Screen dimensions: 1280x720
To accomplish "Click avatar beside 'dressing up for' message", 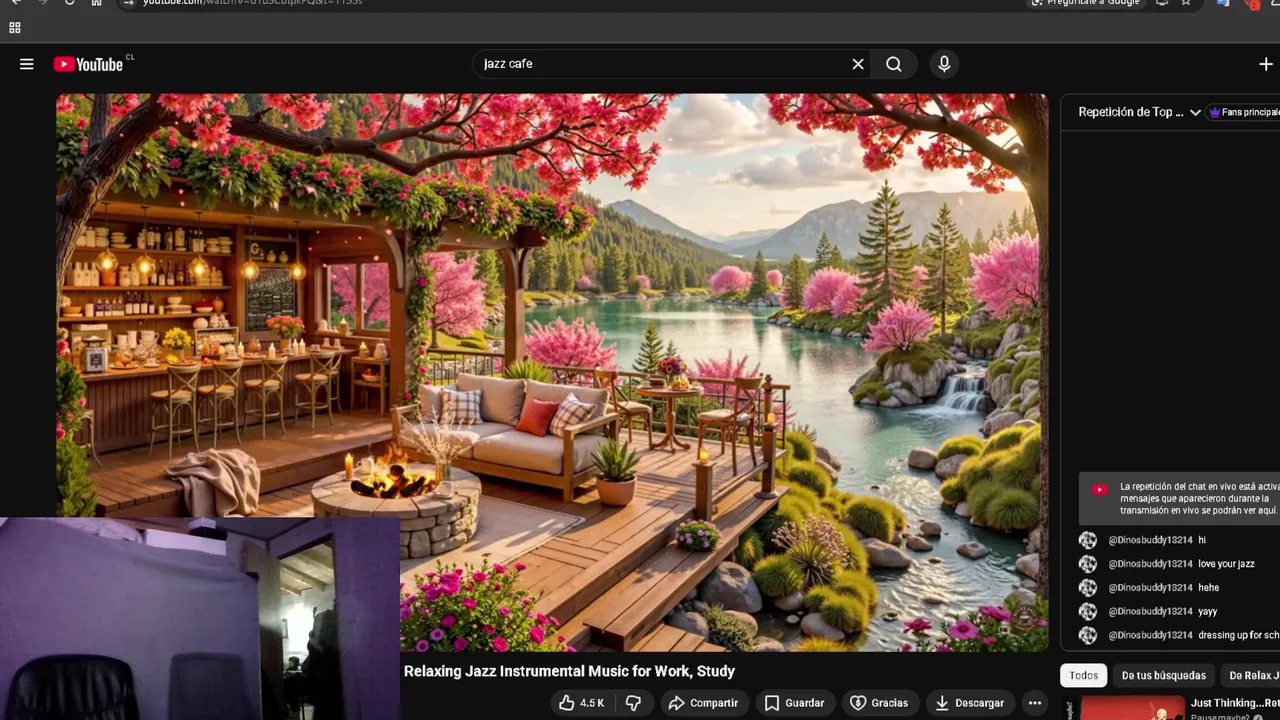I will (x=1088, y=635).
